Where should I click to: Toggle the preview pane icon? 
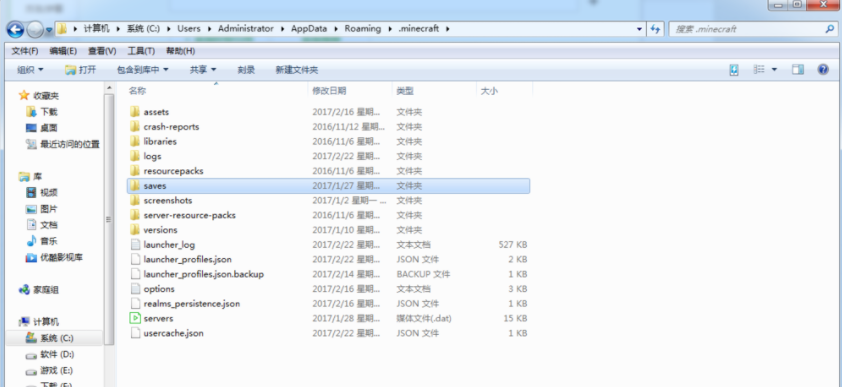797,70
